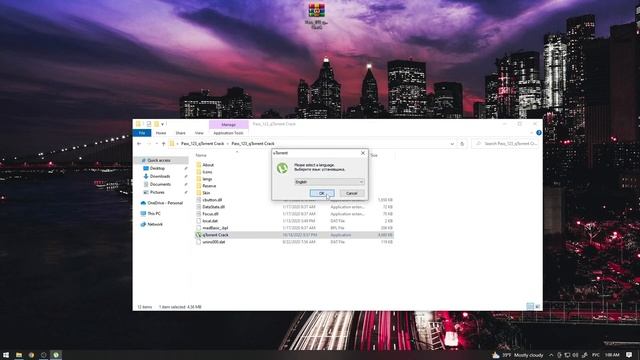
Task: Close the language selection dialog
Action: (x=362, y=153)
